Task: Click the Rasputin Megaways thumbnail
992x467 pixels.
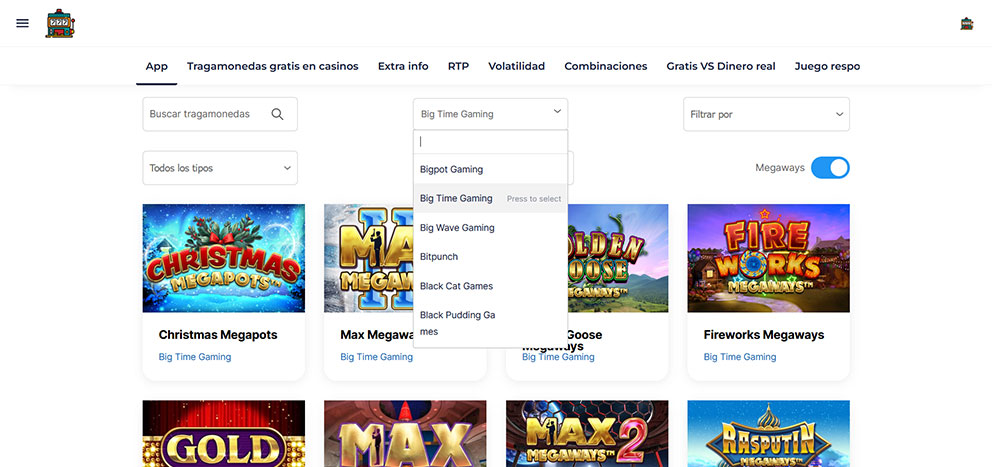Action: [768, 433]
